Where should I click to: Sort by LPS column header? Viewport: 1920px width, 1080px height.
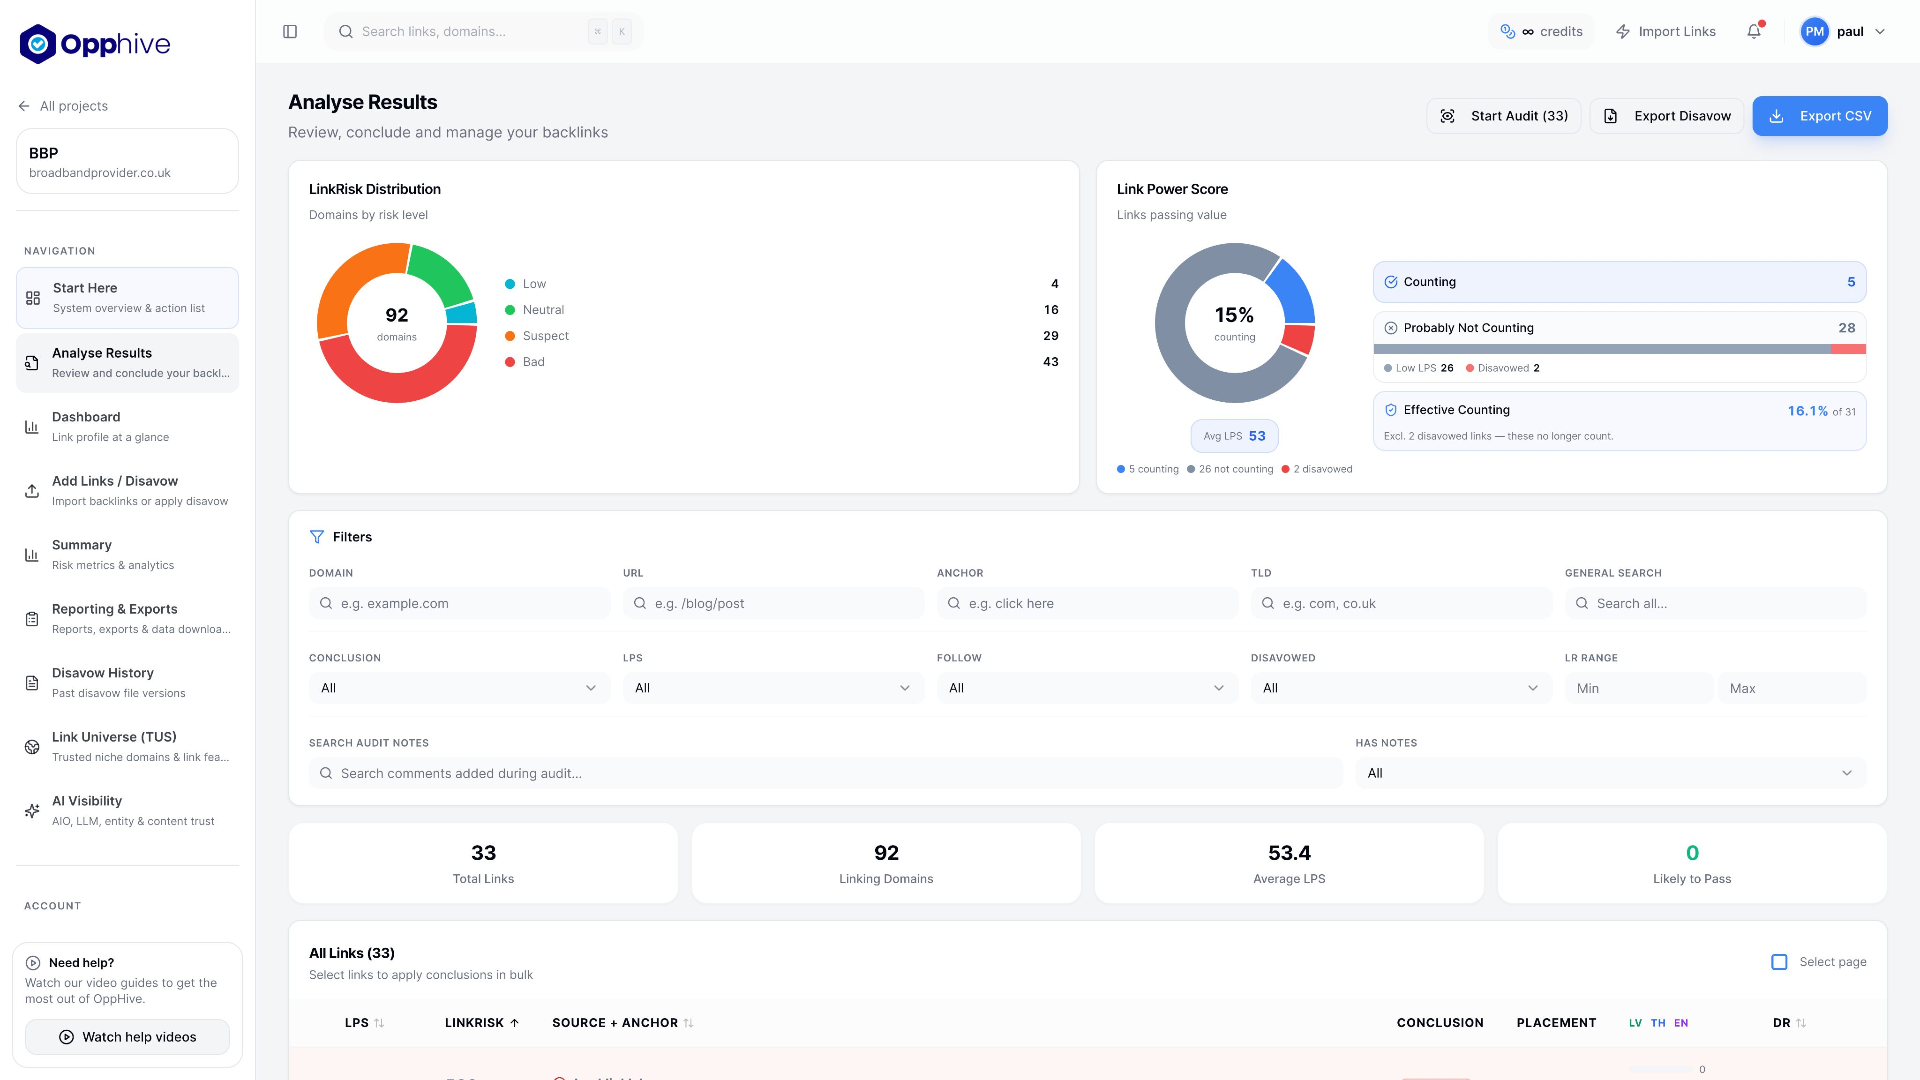(364, 1023)
